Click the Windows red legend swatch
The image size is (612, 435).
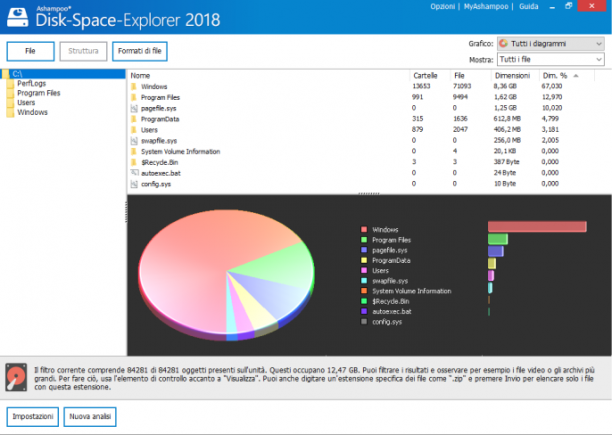click(x=364, y=229)
